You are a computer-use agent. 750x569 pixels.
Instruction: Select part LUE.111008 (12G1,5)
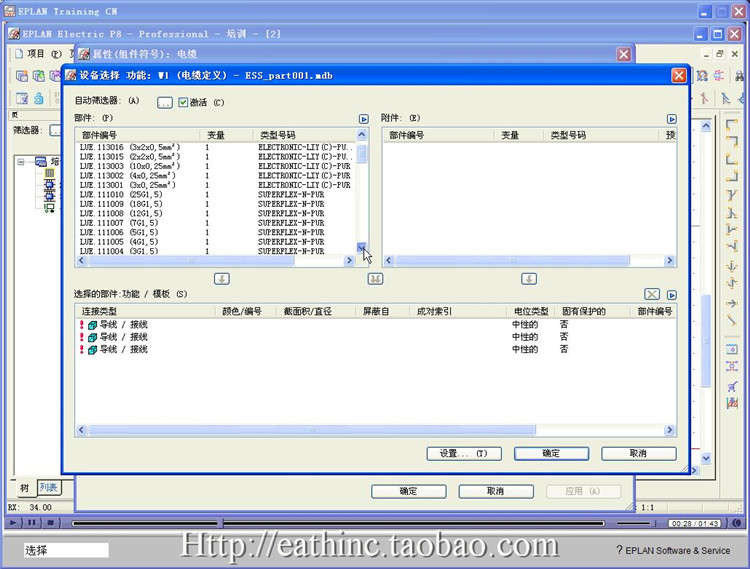215,213
